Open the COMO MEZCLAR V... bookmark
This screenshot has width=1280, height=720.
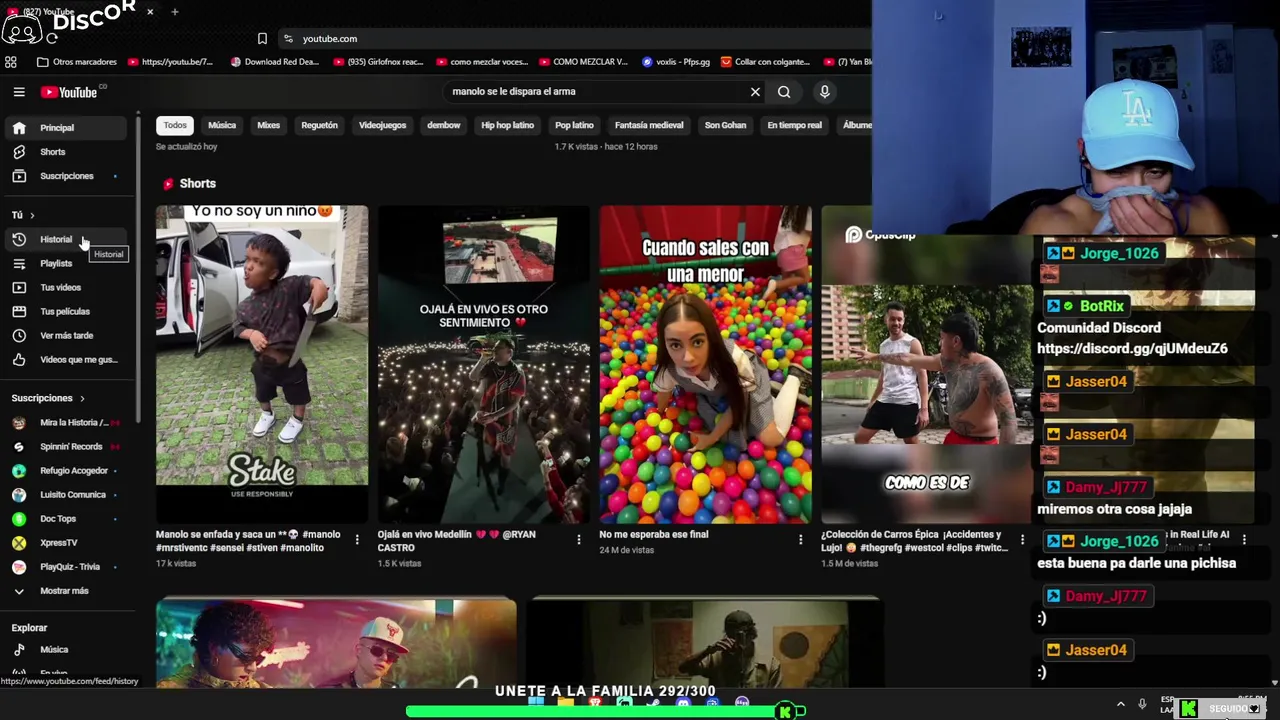(583, 62)
